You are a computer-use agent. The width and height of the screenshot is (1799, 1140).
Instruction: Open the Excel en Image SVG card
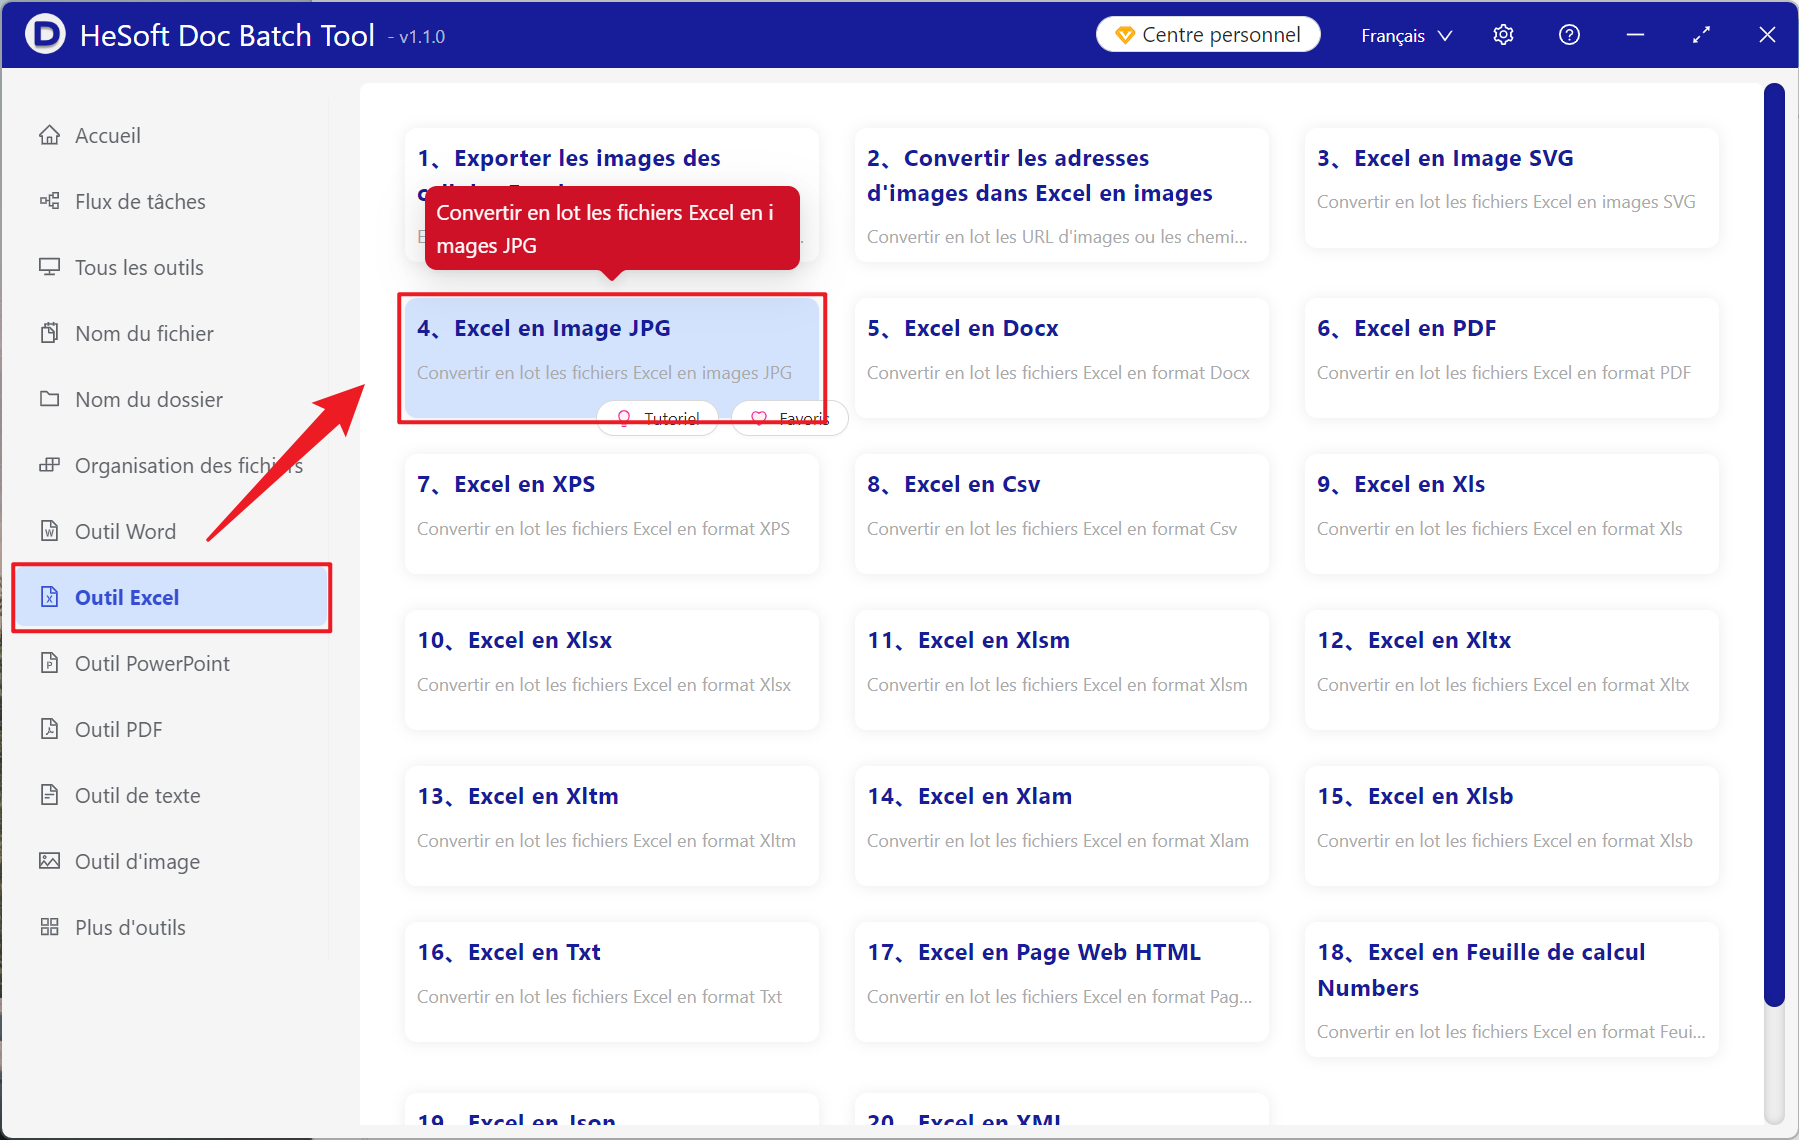pos(1511,188)
